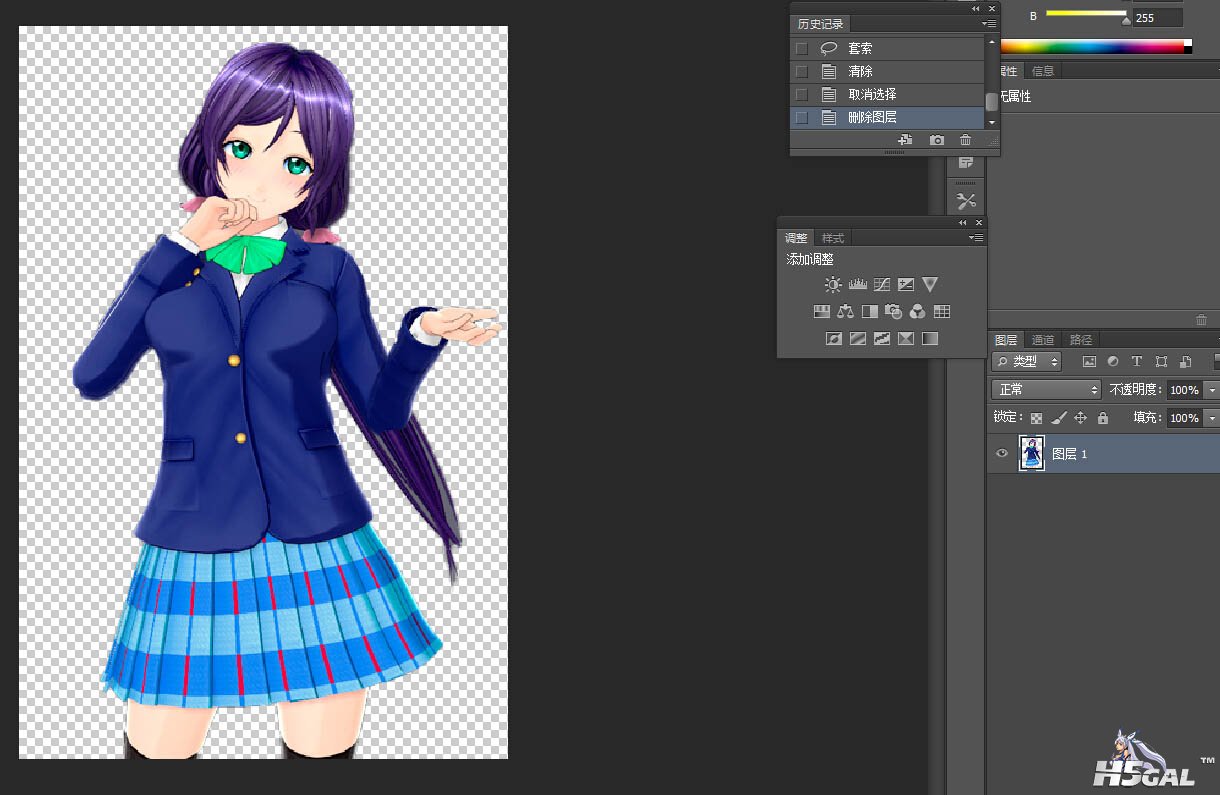Screen dimensions: 1220x795
Task: Open the History panel flyout menu
Action: click(988, 24)
